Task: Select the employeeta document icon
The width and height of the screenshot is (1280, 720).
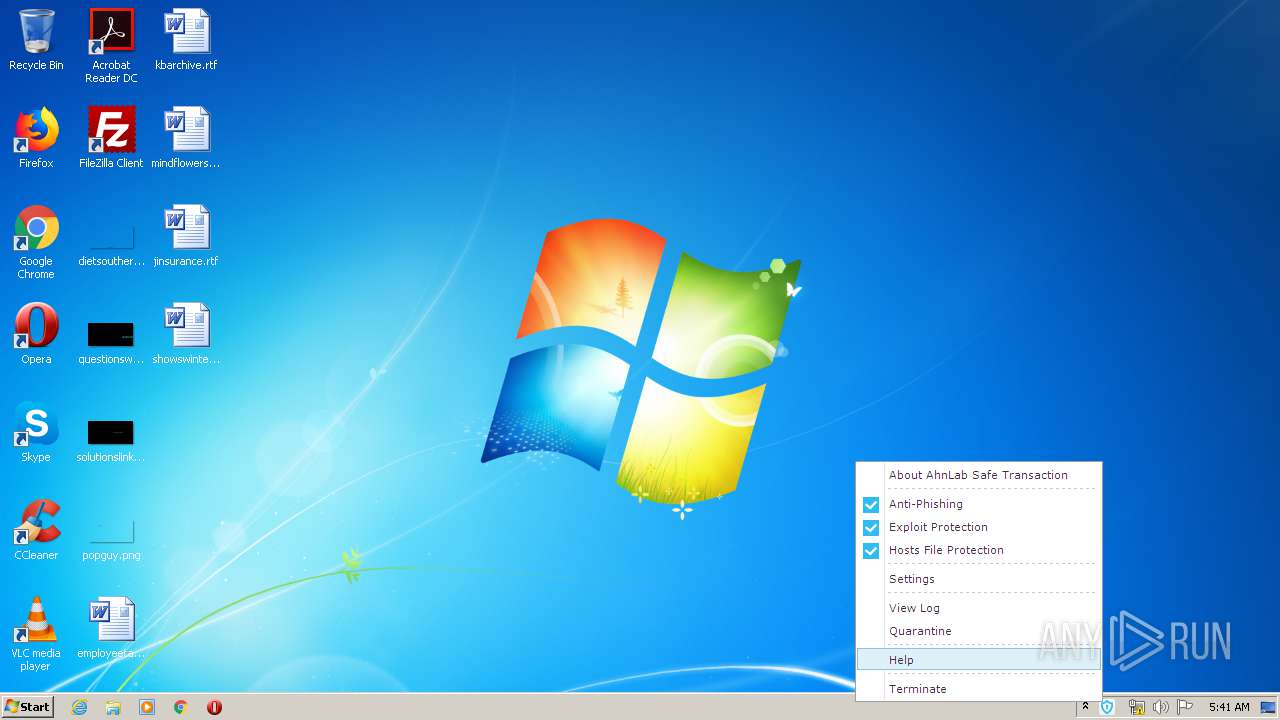Action: point(111,628)
